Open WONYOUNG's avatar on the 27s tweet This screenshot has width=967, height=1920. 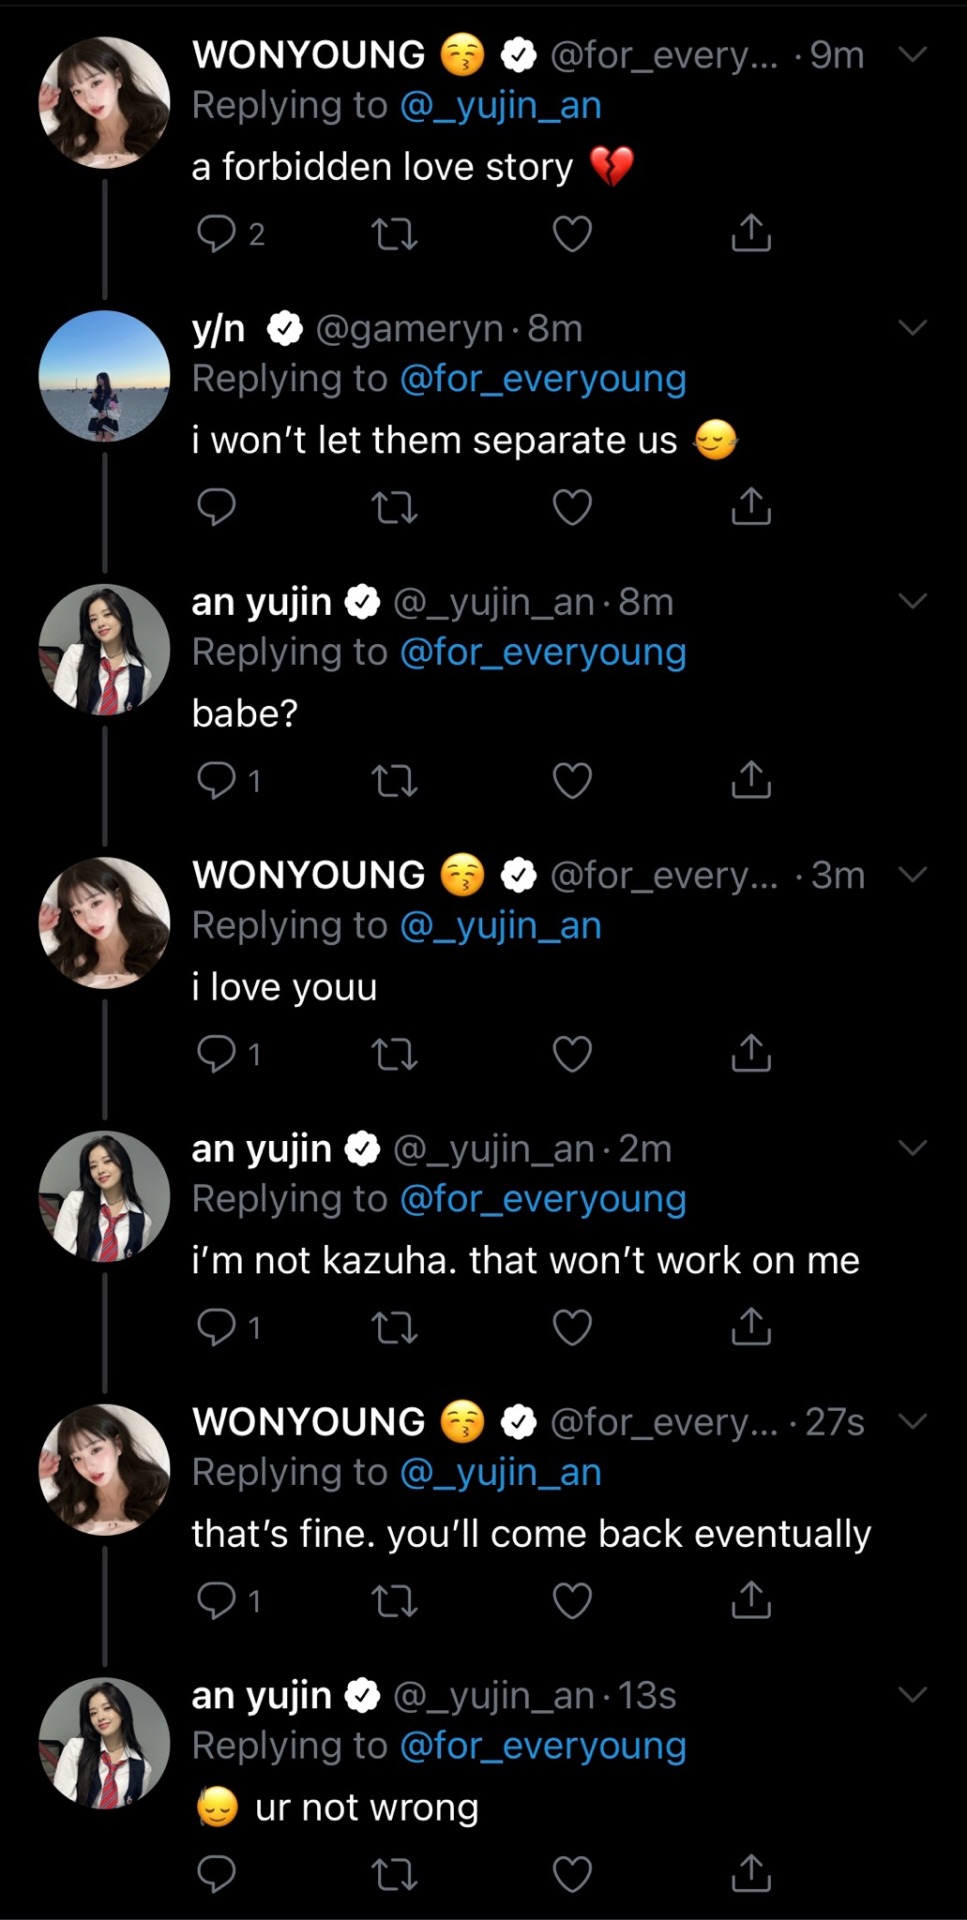pos(104,1469)
